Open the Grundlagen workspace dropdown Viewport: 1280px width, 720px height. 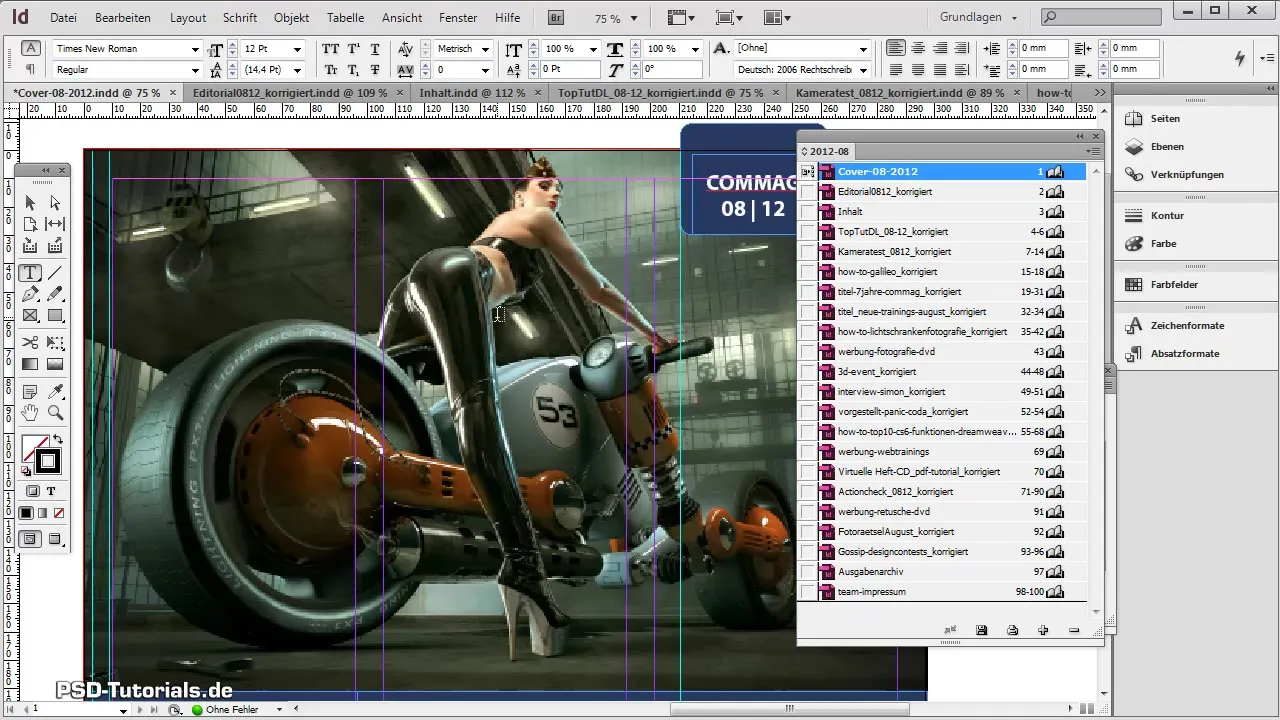[x=978, y=18]
